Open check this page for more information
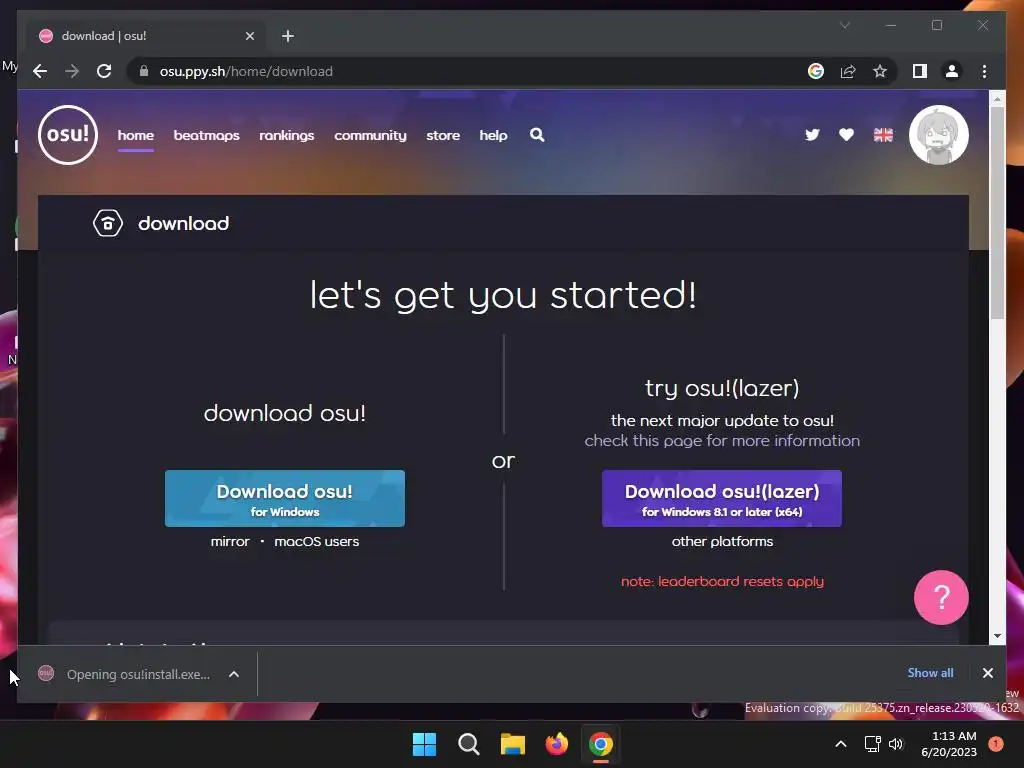The image size is (1024, 768). click(722, 441)
